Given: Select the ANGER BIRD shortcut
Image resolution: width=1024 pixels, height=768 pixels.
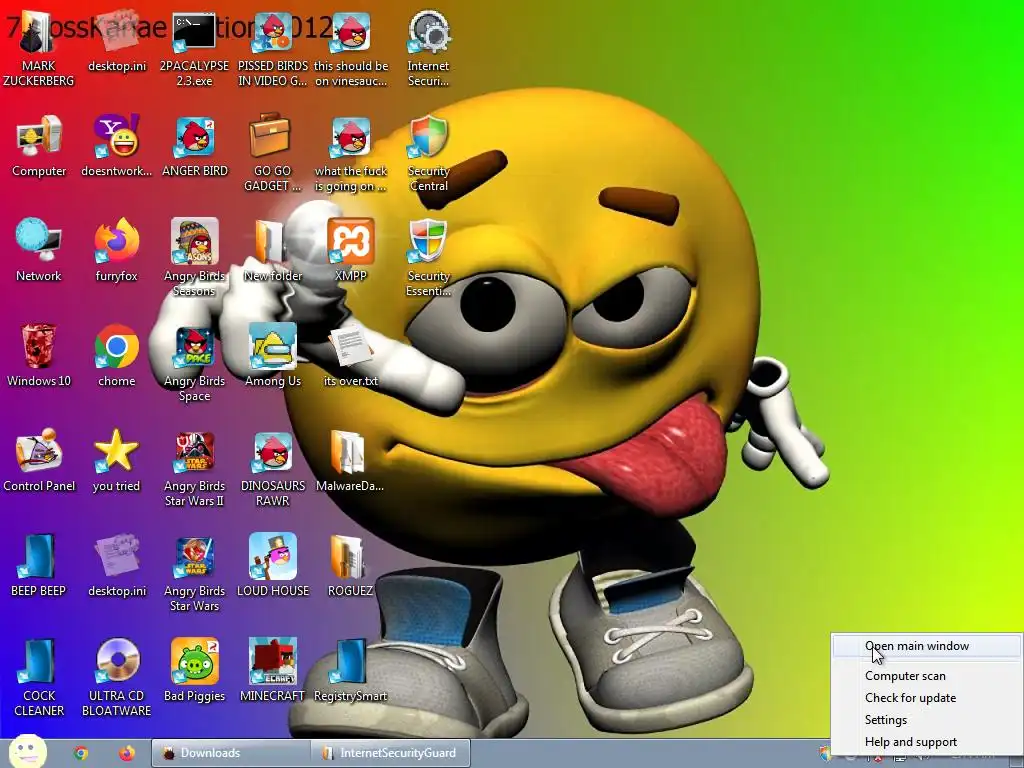Looking at the screenshot, I should 195,147.
